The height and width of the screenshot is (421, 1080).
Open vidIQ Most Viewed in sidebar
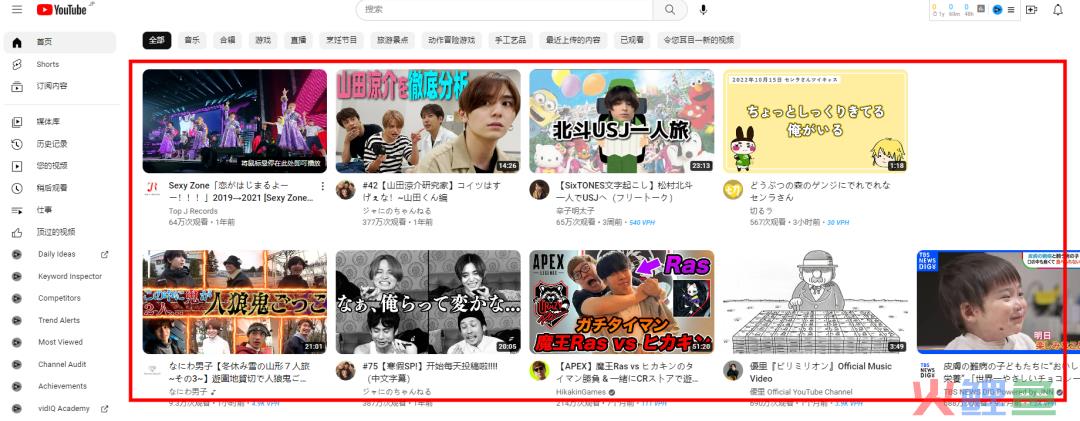click(x=60, y=342)
